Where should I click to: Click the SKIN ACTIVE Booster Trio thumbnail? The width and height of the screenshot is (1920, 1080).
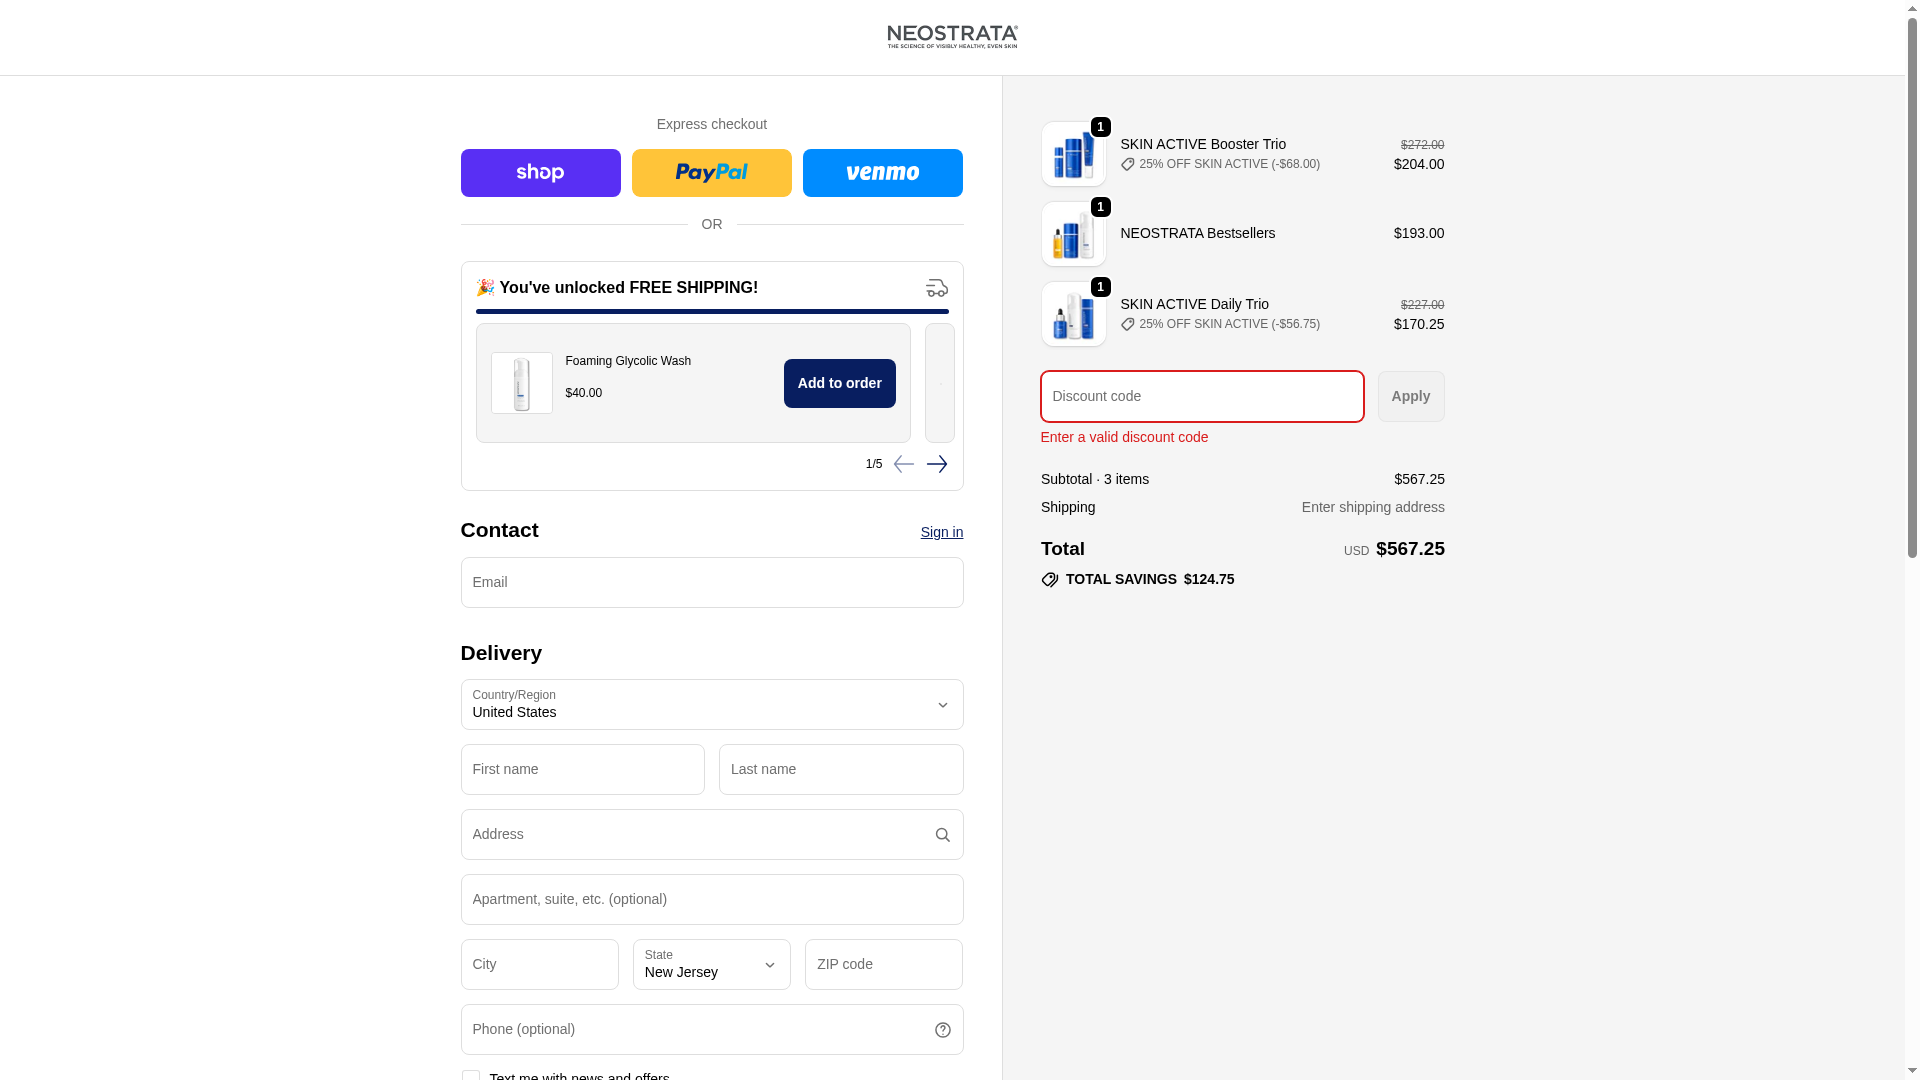1073,154
